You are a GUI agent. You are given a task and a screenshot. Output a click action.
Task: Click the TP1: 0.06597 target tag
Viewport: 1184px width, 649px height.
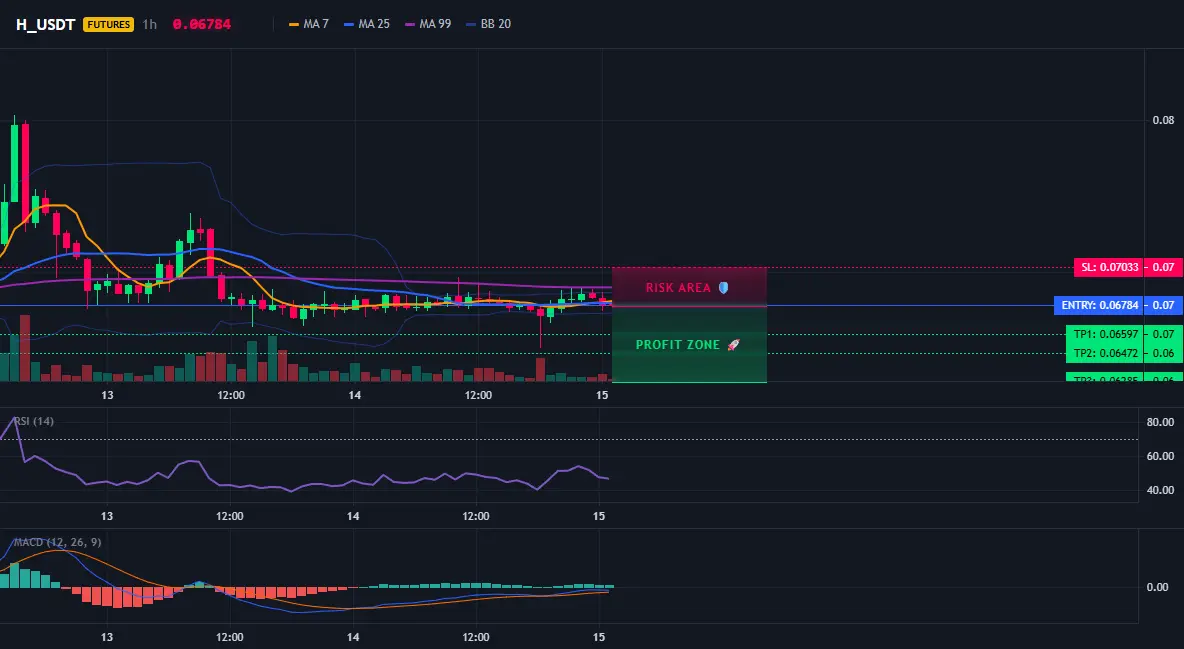click(1104, 334)
